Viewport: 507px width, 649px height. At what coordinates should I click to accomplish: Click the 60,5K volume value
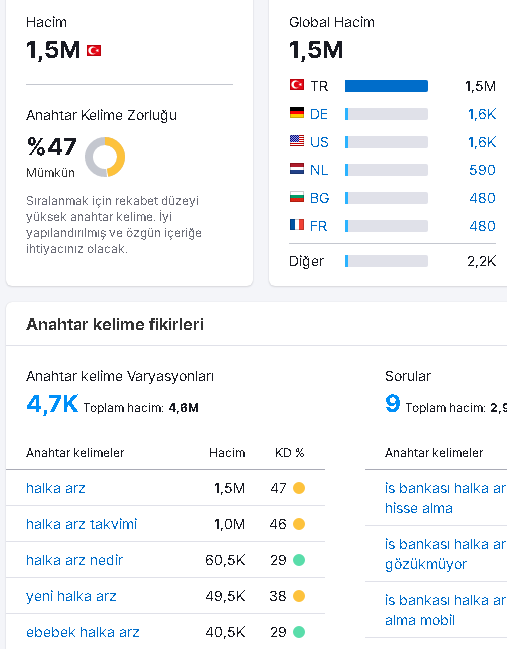225,560
